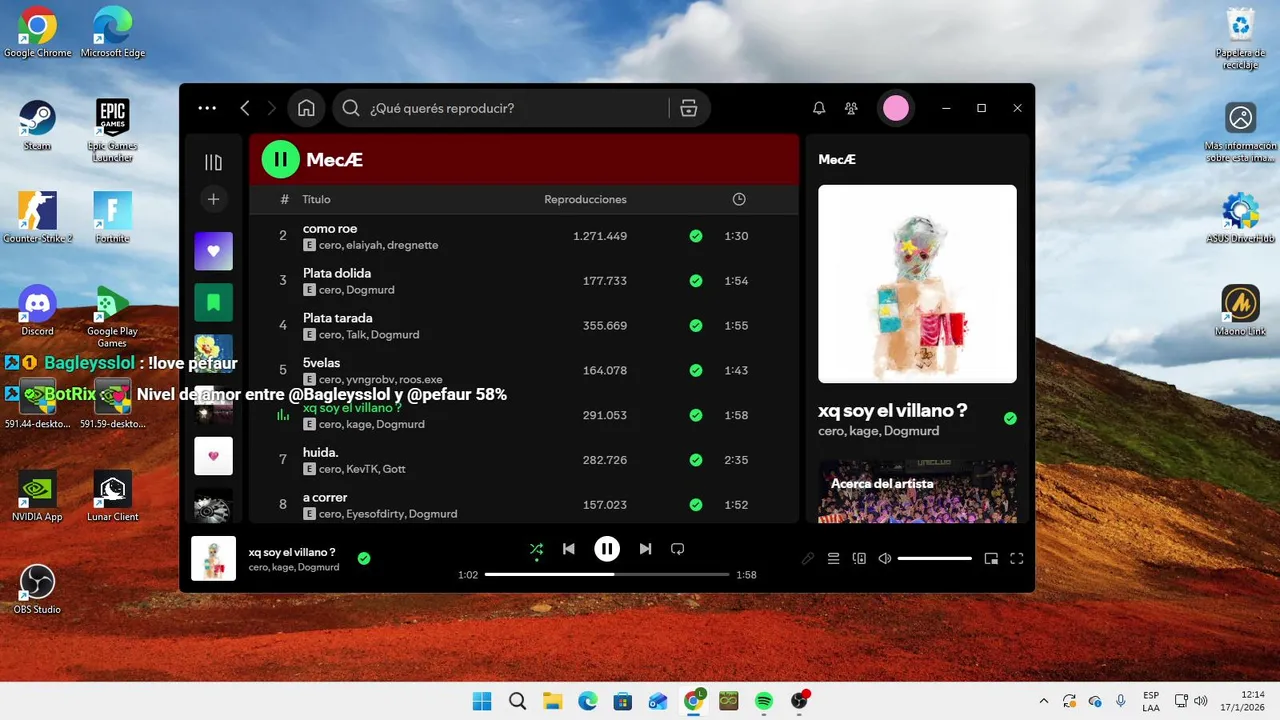
Task: Open miniplayer
Action: tap(991, 559)
